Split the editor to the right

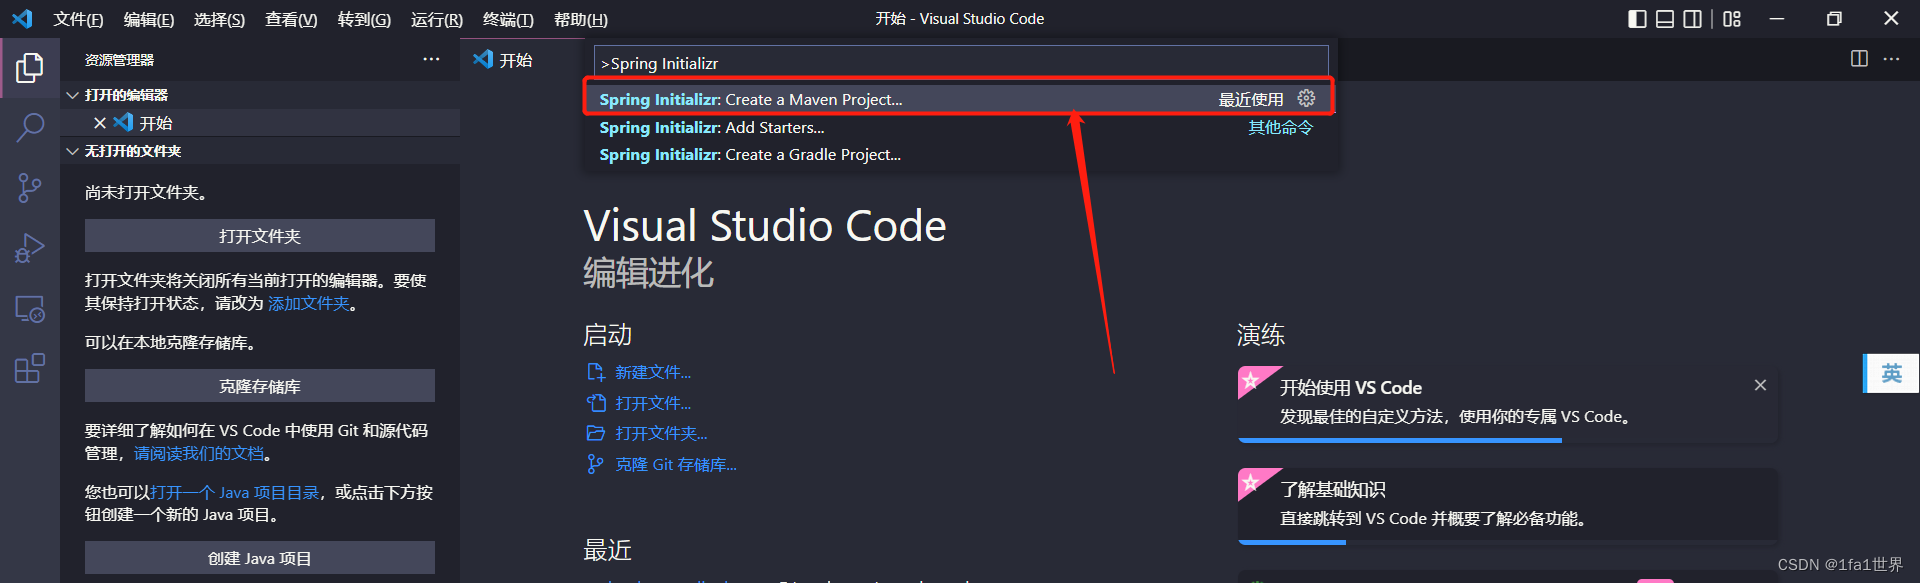[x=1859, y=59]
